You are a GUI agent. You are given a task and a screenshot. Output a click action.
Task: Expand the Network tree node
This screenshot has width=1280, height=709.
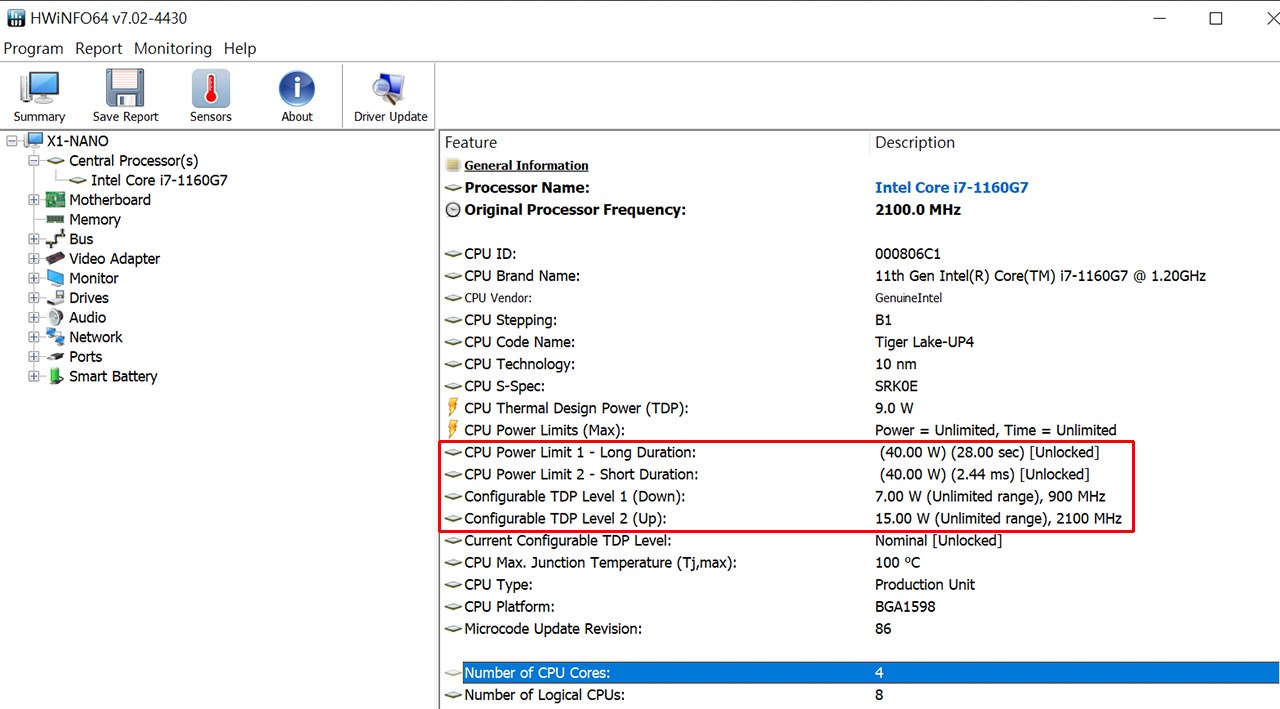click(x=34, y=337)
